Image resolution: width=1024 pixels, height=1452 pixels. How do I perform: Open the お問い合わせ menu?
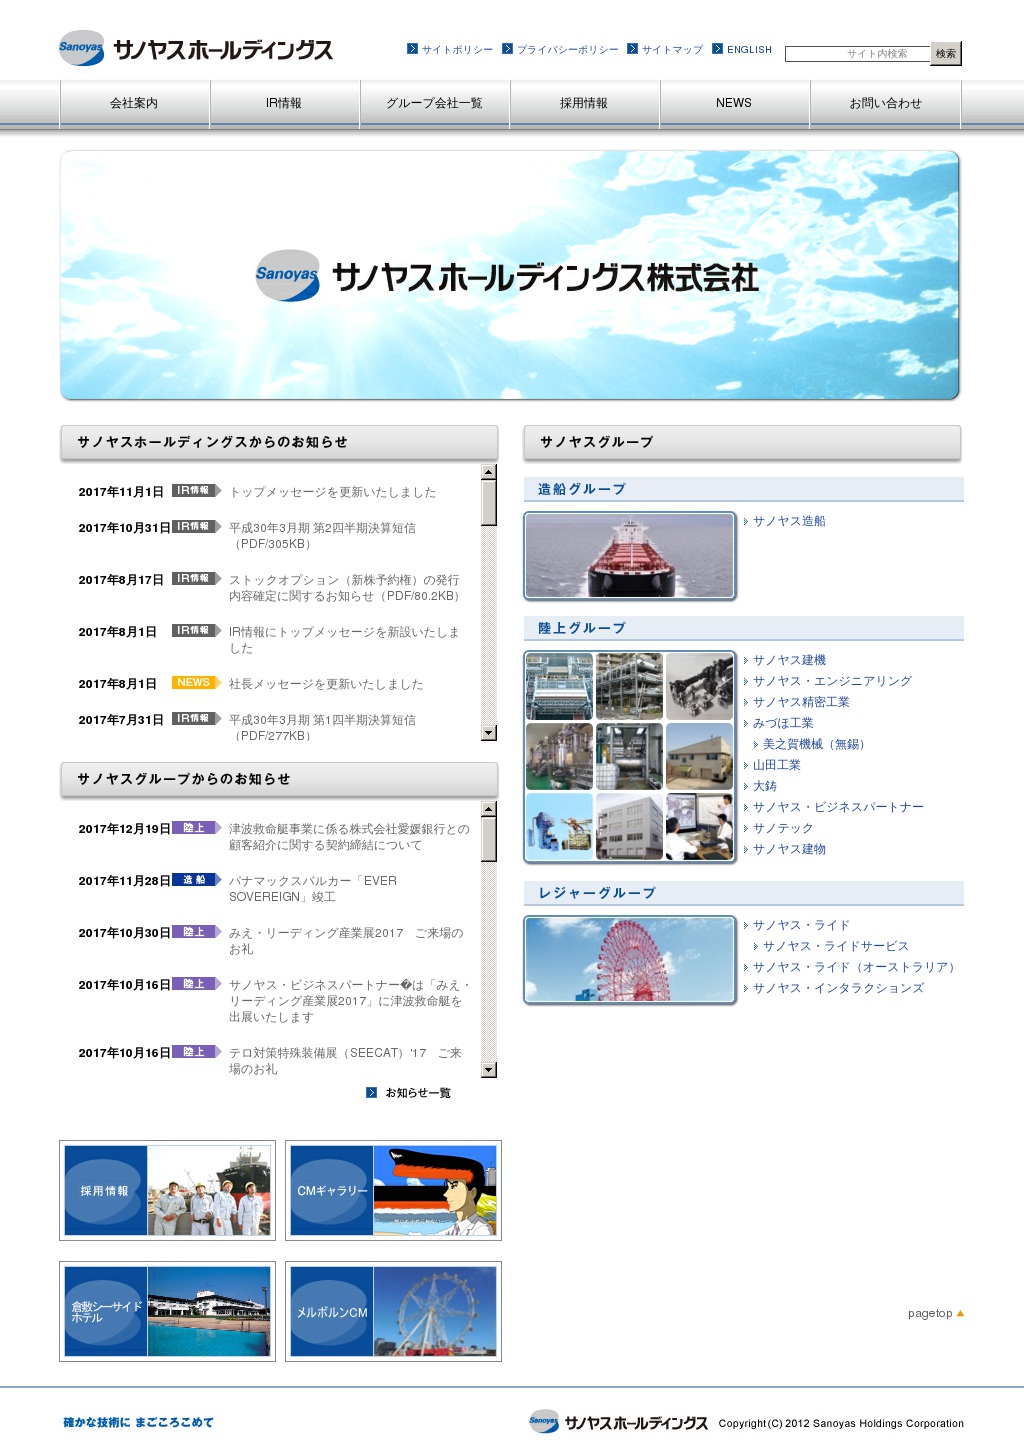click(x=885, y=103)
